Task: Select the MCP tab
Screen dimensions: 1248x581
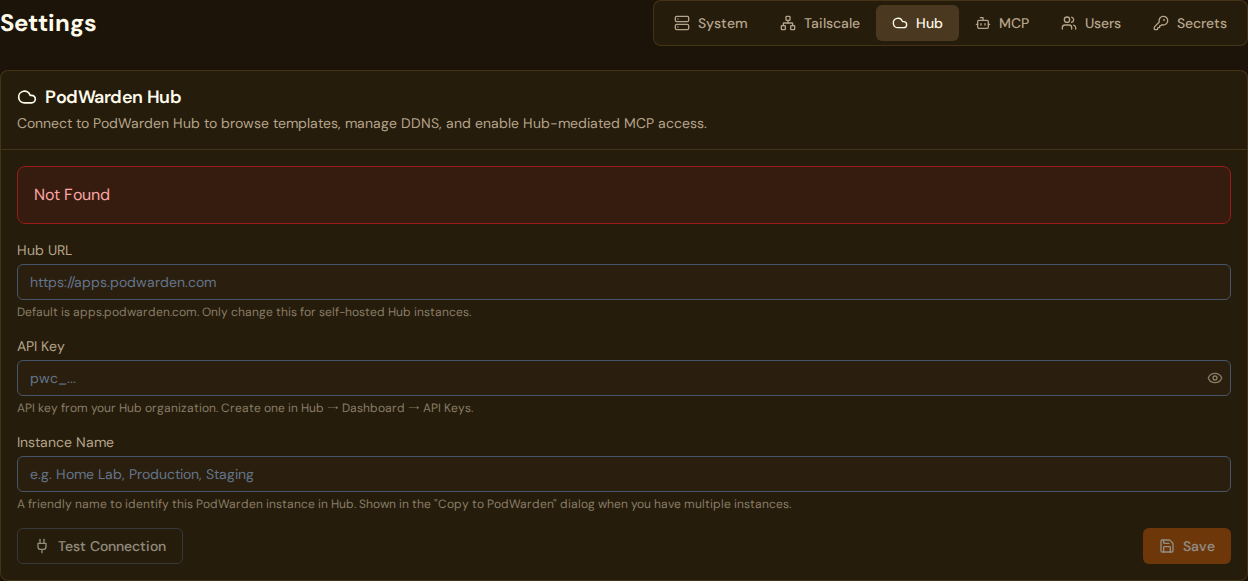Action: 1002,22
